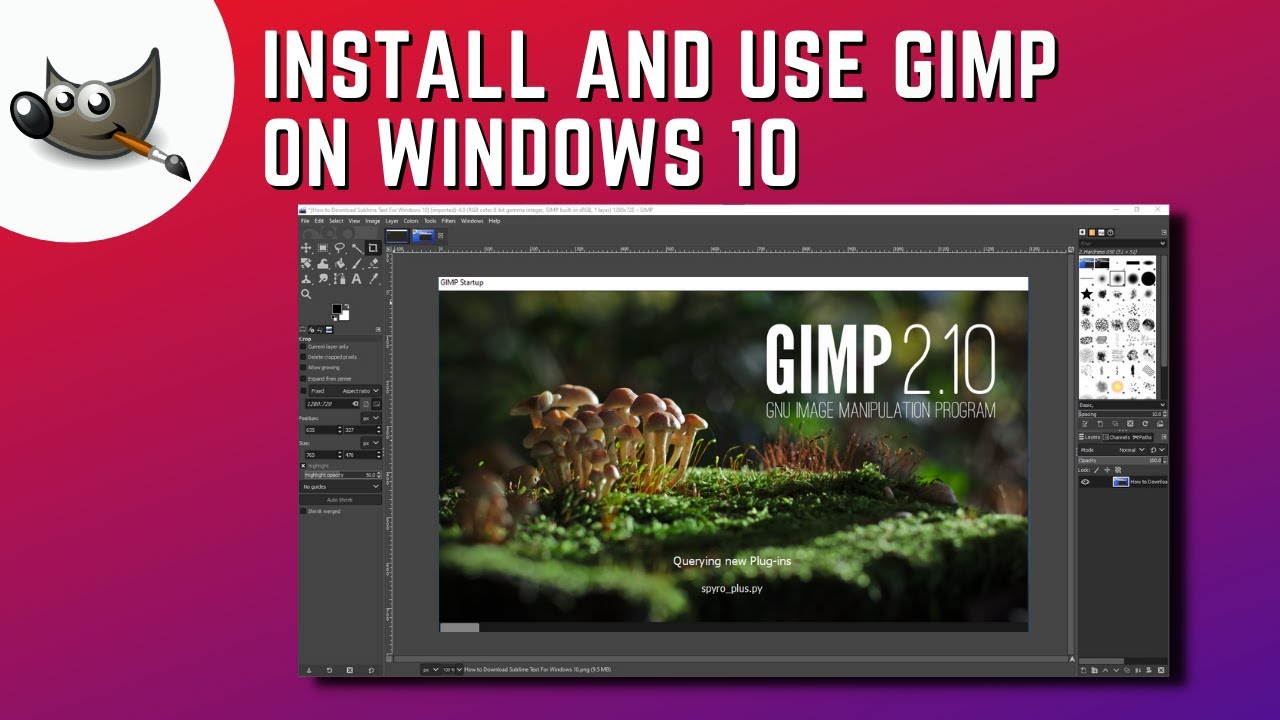
Task: Open the Size units px dropdown
Action: (371, 443)
